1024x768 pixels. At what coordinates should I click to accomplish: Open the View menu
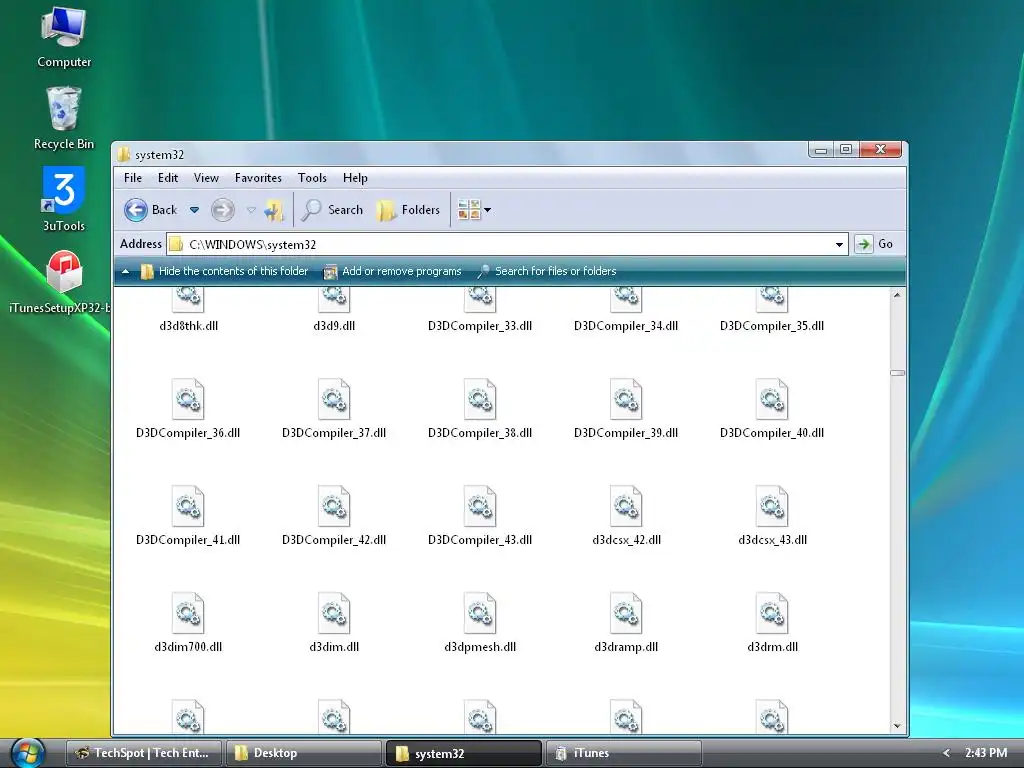[206, 178]
